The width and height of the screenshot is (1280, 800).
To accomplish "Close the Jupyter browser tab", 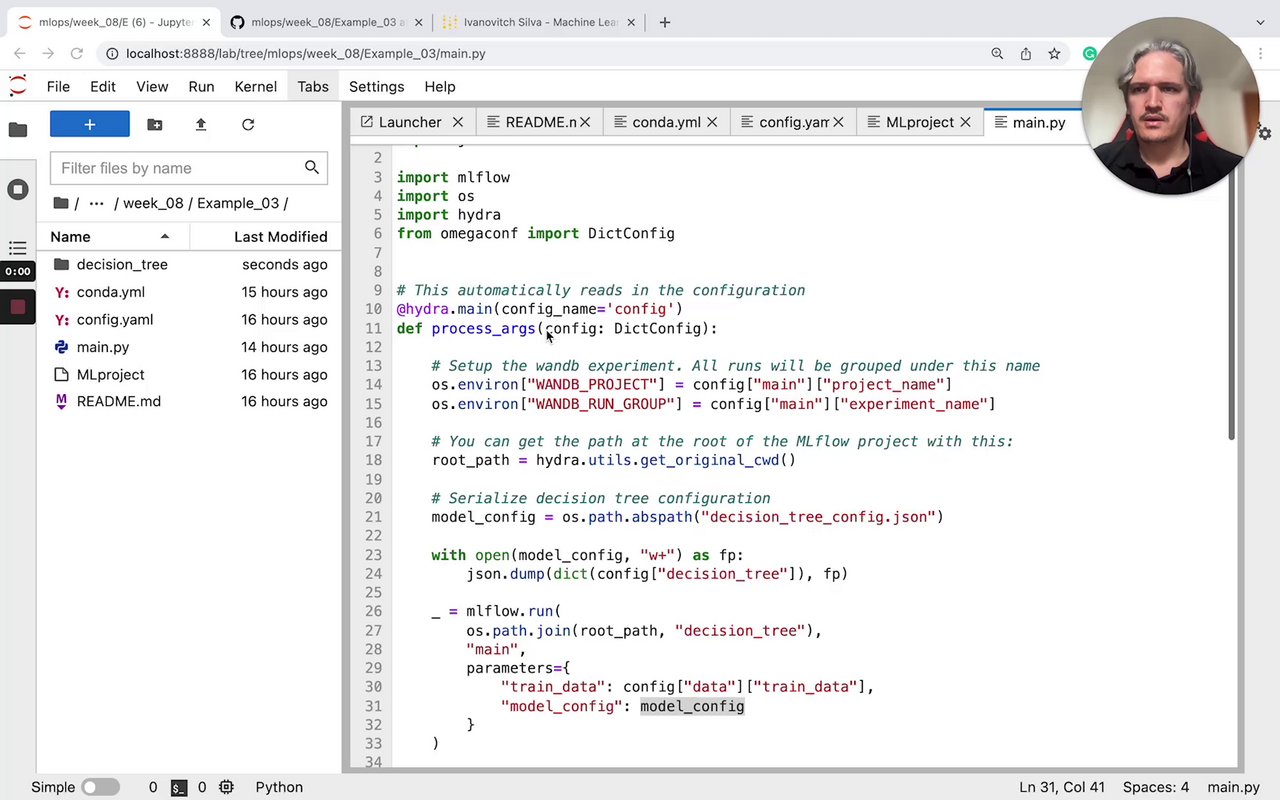I will pos(205,22).
